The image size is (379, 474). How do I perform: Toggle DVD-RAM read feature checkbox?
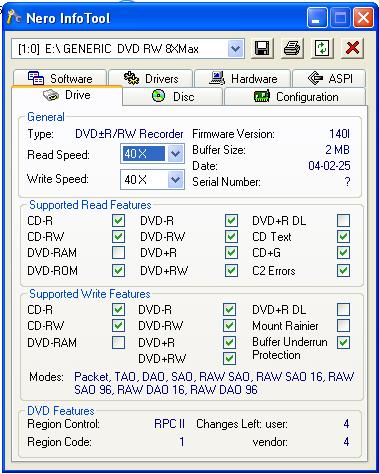[118, 253]
